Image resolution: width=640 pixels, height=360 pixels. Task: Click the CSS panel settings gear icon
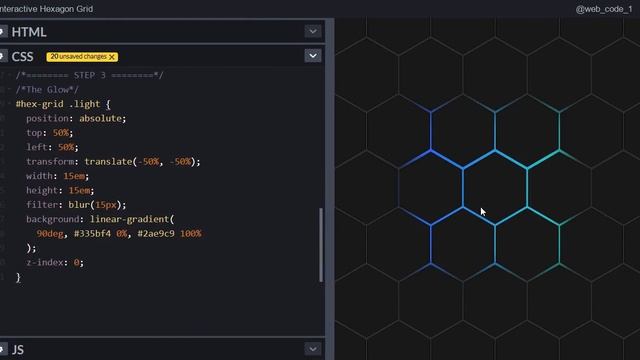2,56
